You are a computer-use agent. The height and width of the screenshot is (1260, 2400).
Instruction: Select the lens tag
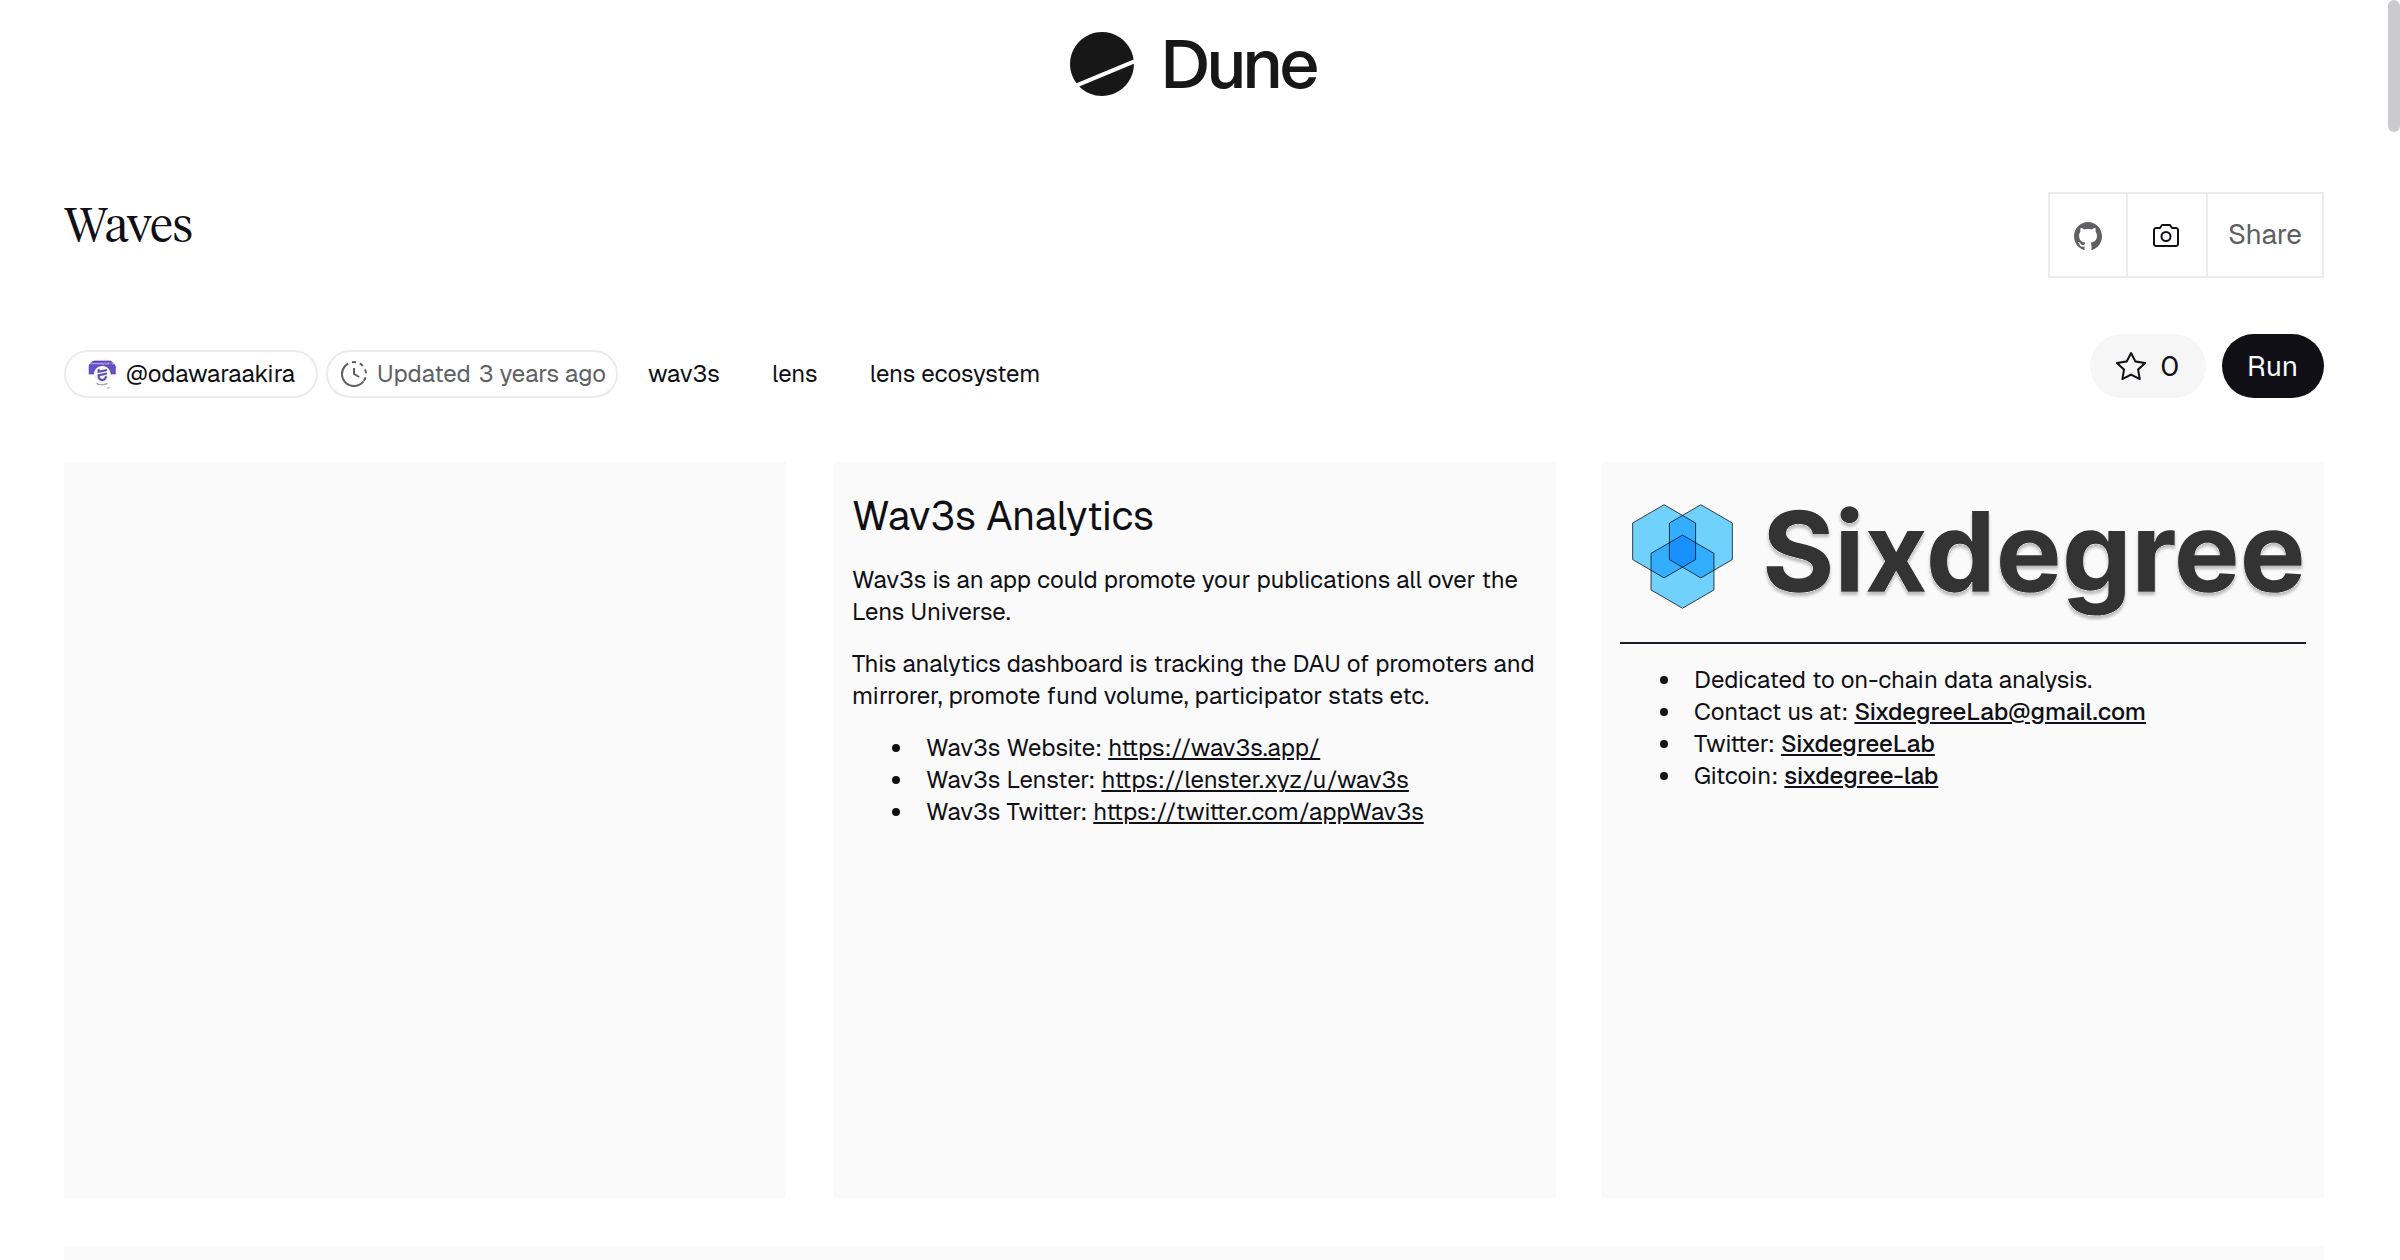(x=794, y=374)
